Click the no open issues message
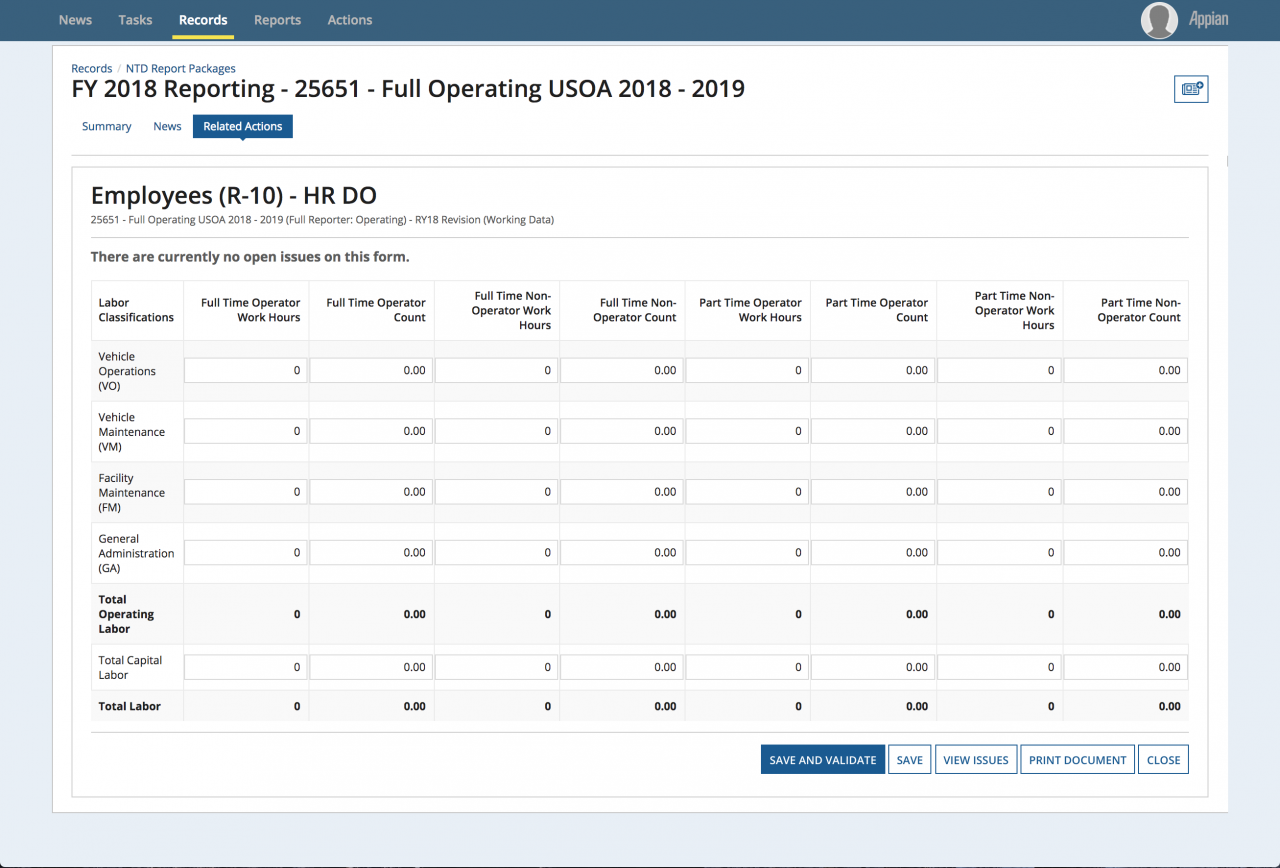 pyautogui.click(x=250, y=257)
